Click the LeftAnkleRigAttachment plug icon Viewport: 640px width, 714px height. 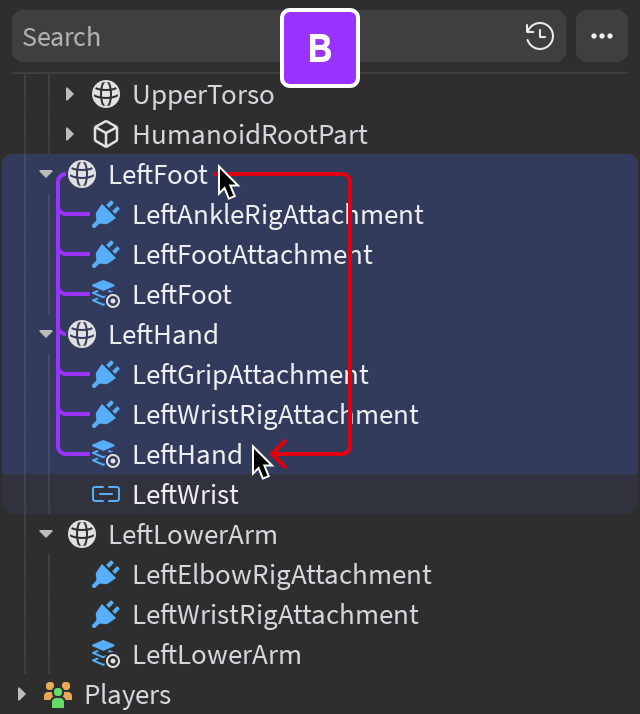coord(105,214)
